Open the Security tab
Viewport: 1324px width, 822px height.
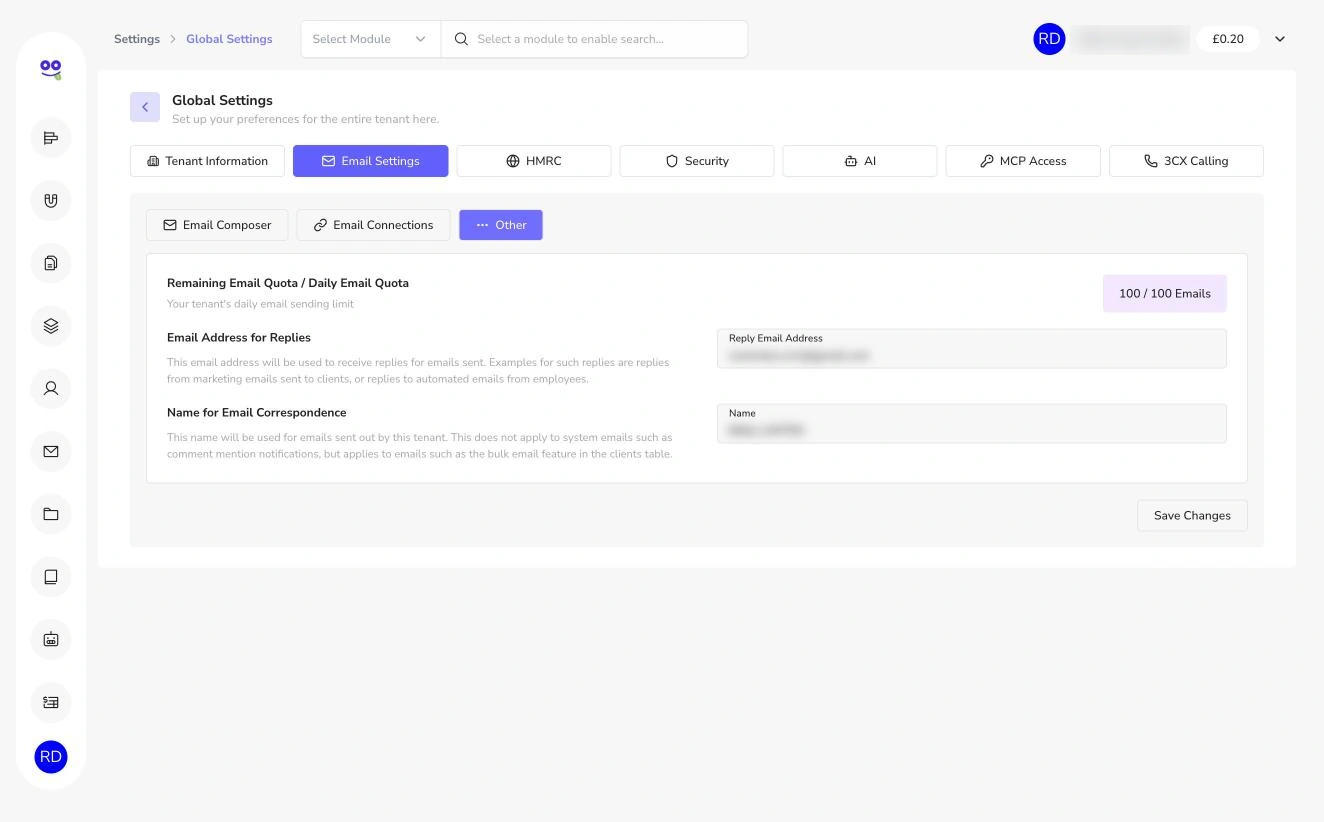click(697, 161)
